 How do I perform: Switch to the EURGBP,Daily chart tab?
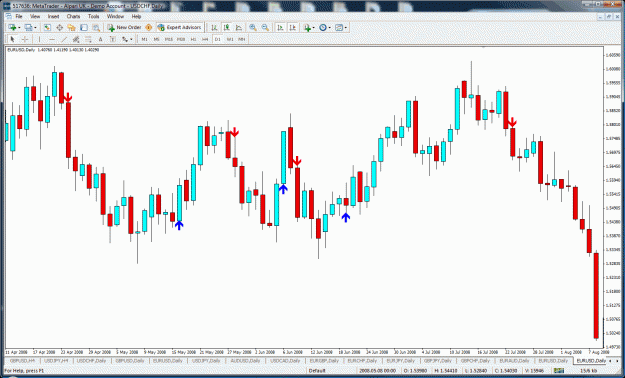(324, 361)
